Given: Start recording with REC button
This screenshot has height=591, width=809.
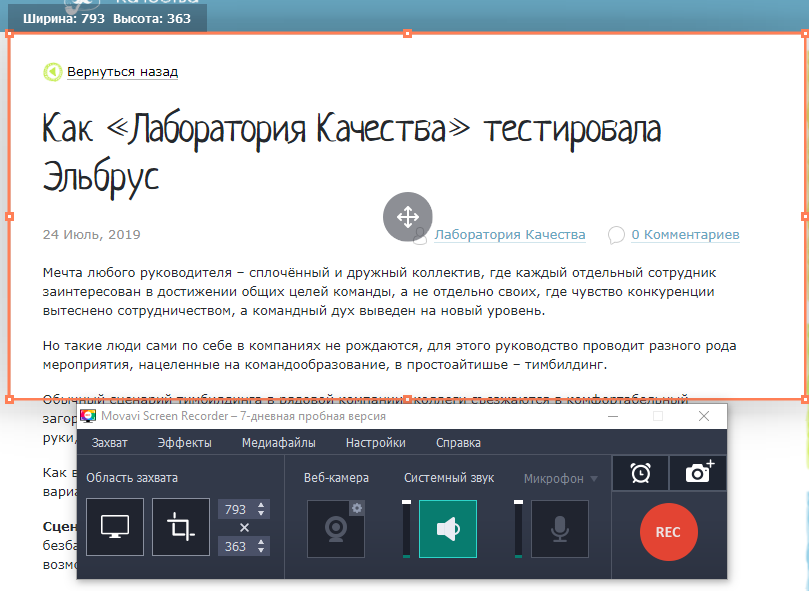Looking at the screenshot, I should click(669, 532).
